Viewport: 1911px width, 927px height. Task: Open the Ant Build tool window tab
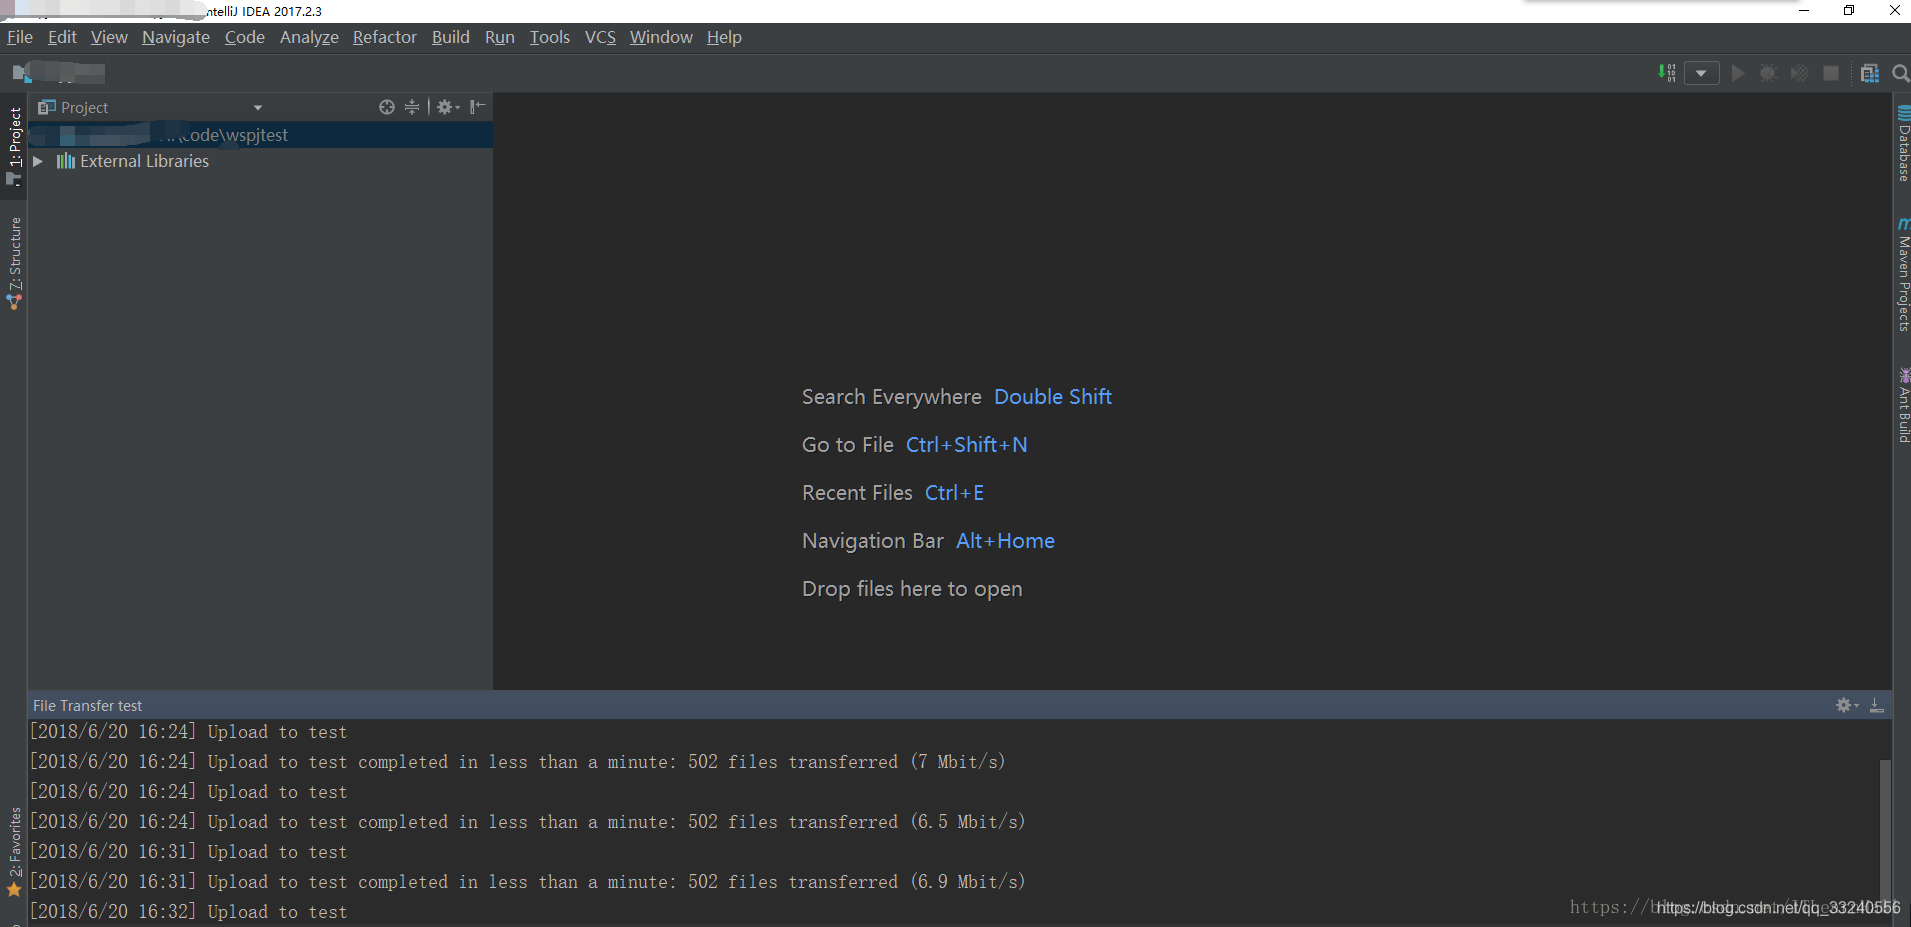pyautogui.click(x=1903, y=405)
